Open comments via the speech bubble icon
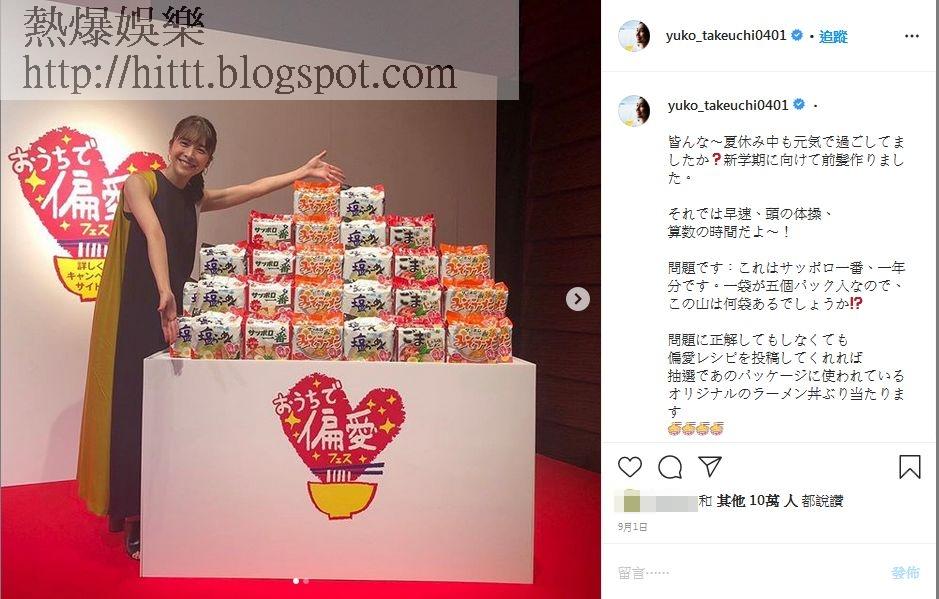939x599 pixels. click(670, 467)
